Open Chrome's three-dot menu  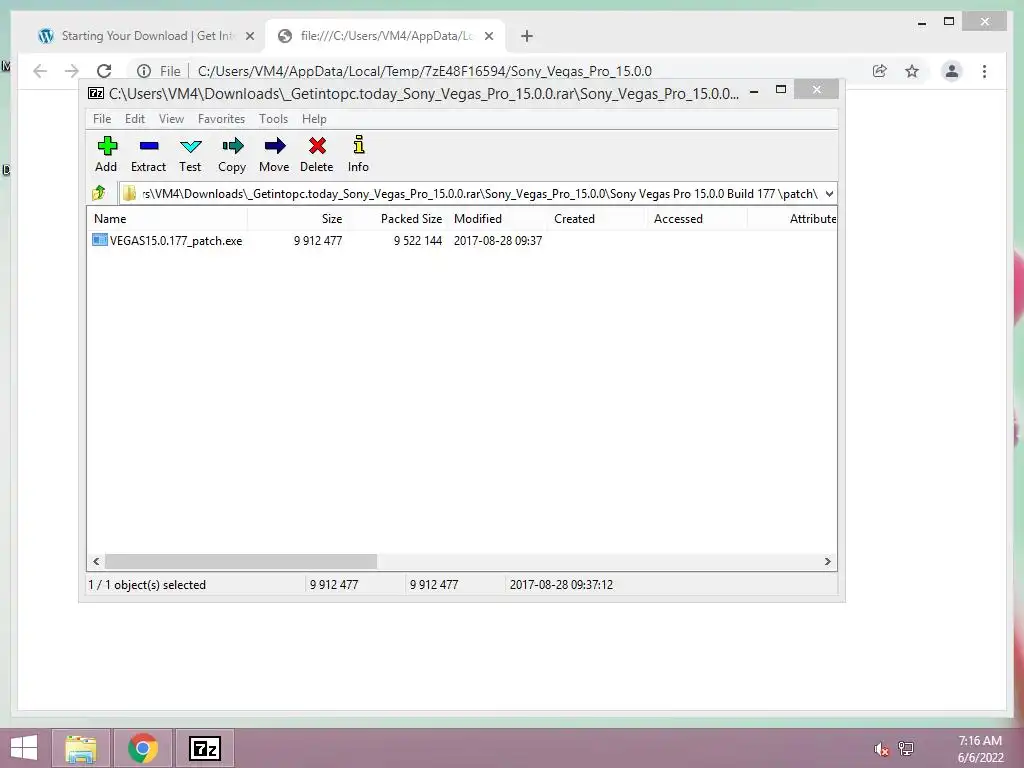984,71
